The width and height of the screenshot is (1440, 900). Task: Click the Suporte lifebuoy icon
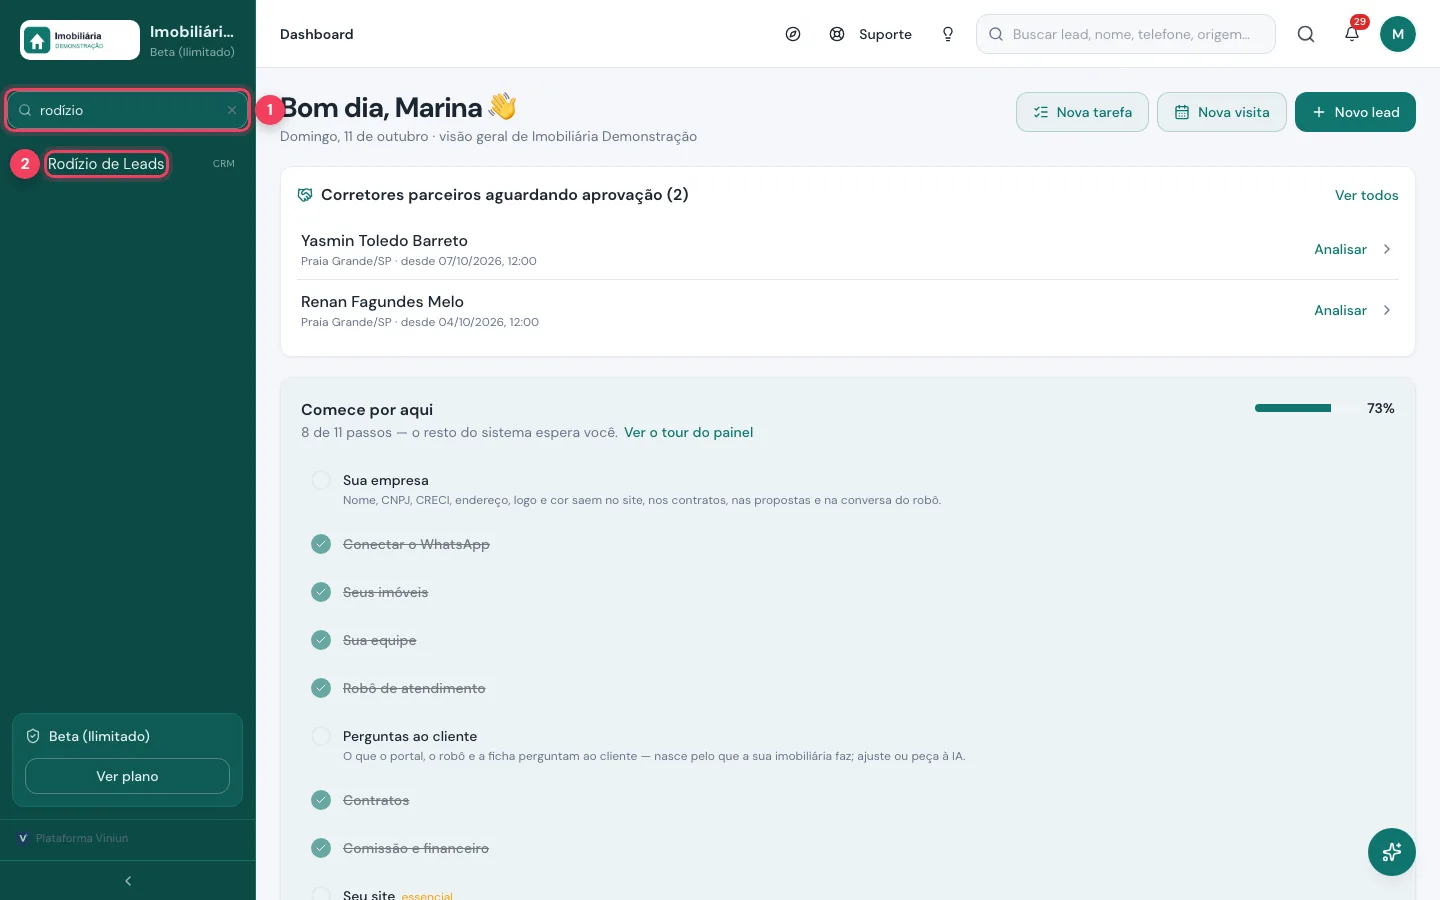[837, 34]
